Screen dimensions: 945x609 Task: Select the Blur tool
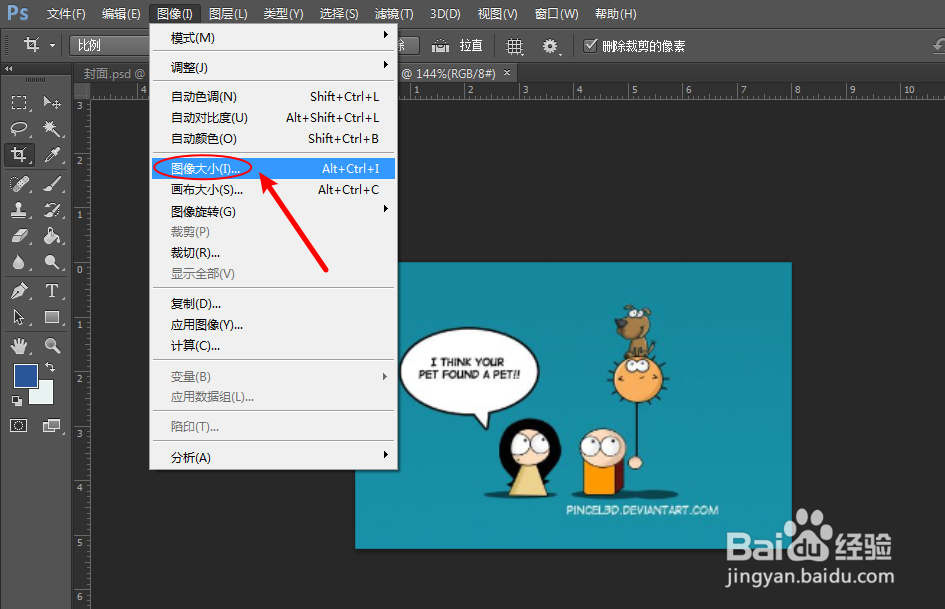(x=19, y=262)
